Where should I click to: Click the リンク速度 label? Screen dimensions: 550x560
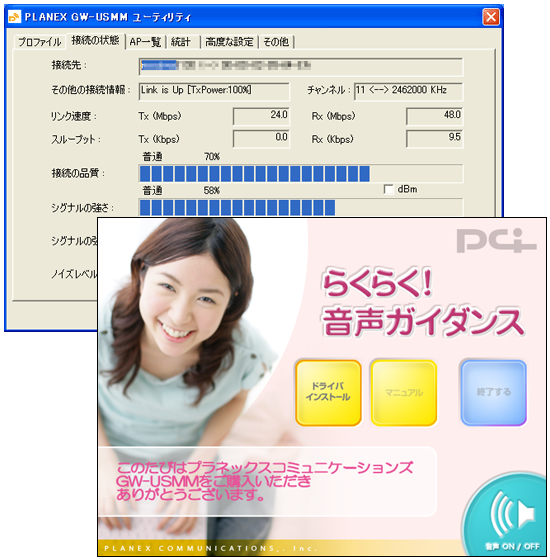click(73, 116)
